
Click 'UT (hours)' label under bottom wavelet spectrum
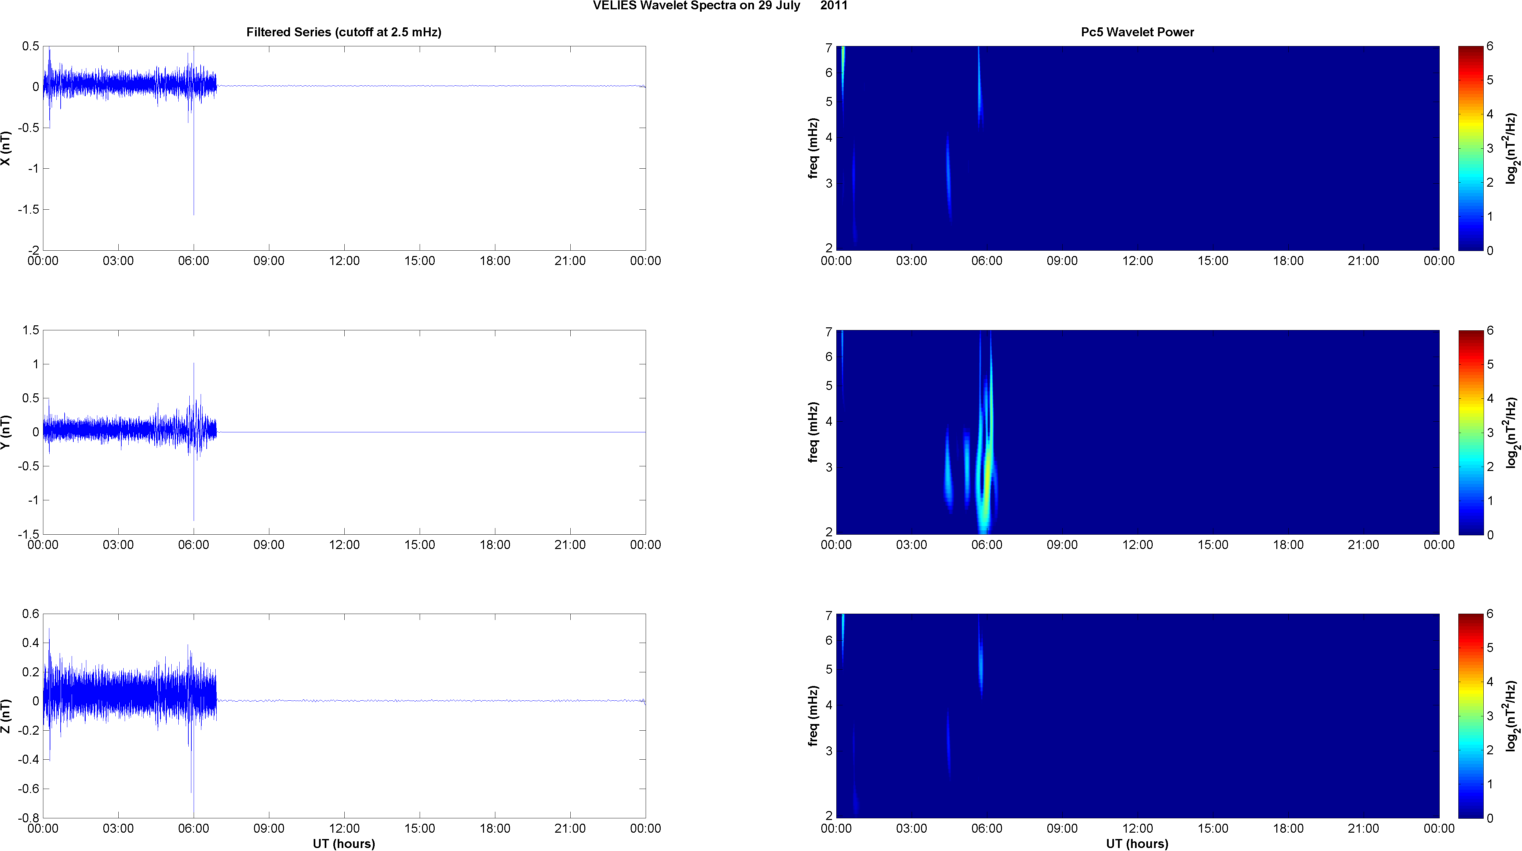point(1137,843)
